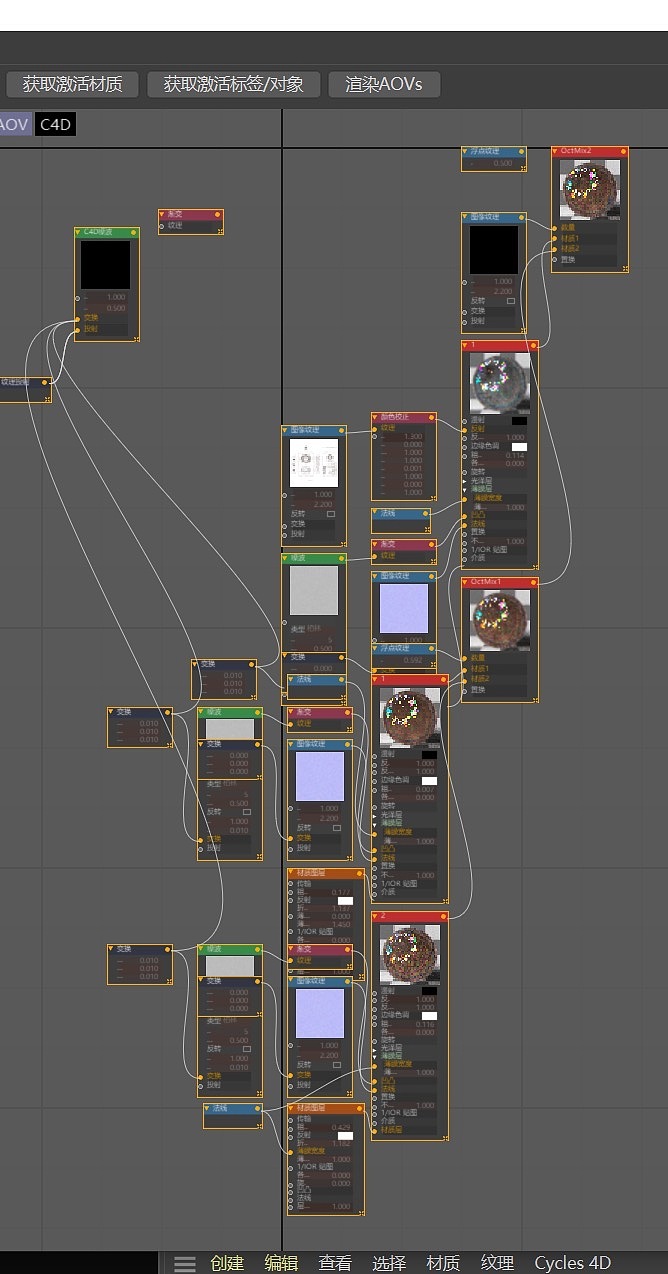This screenshot has height=1274, width=668.
Task: Open the 查看 menu
Action: pos(335,1263)
